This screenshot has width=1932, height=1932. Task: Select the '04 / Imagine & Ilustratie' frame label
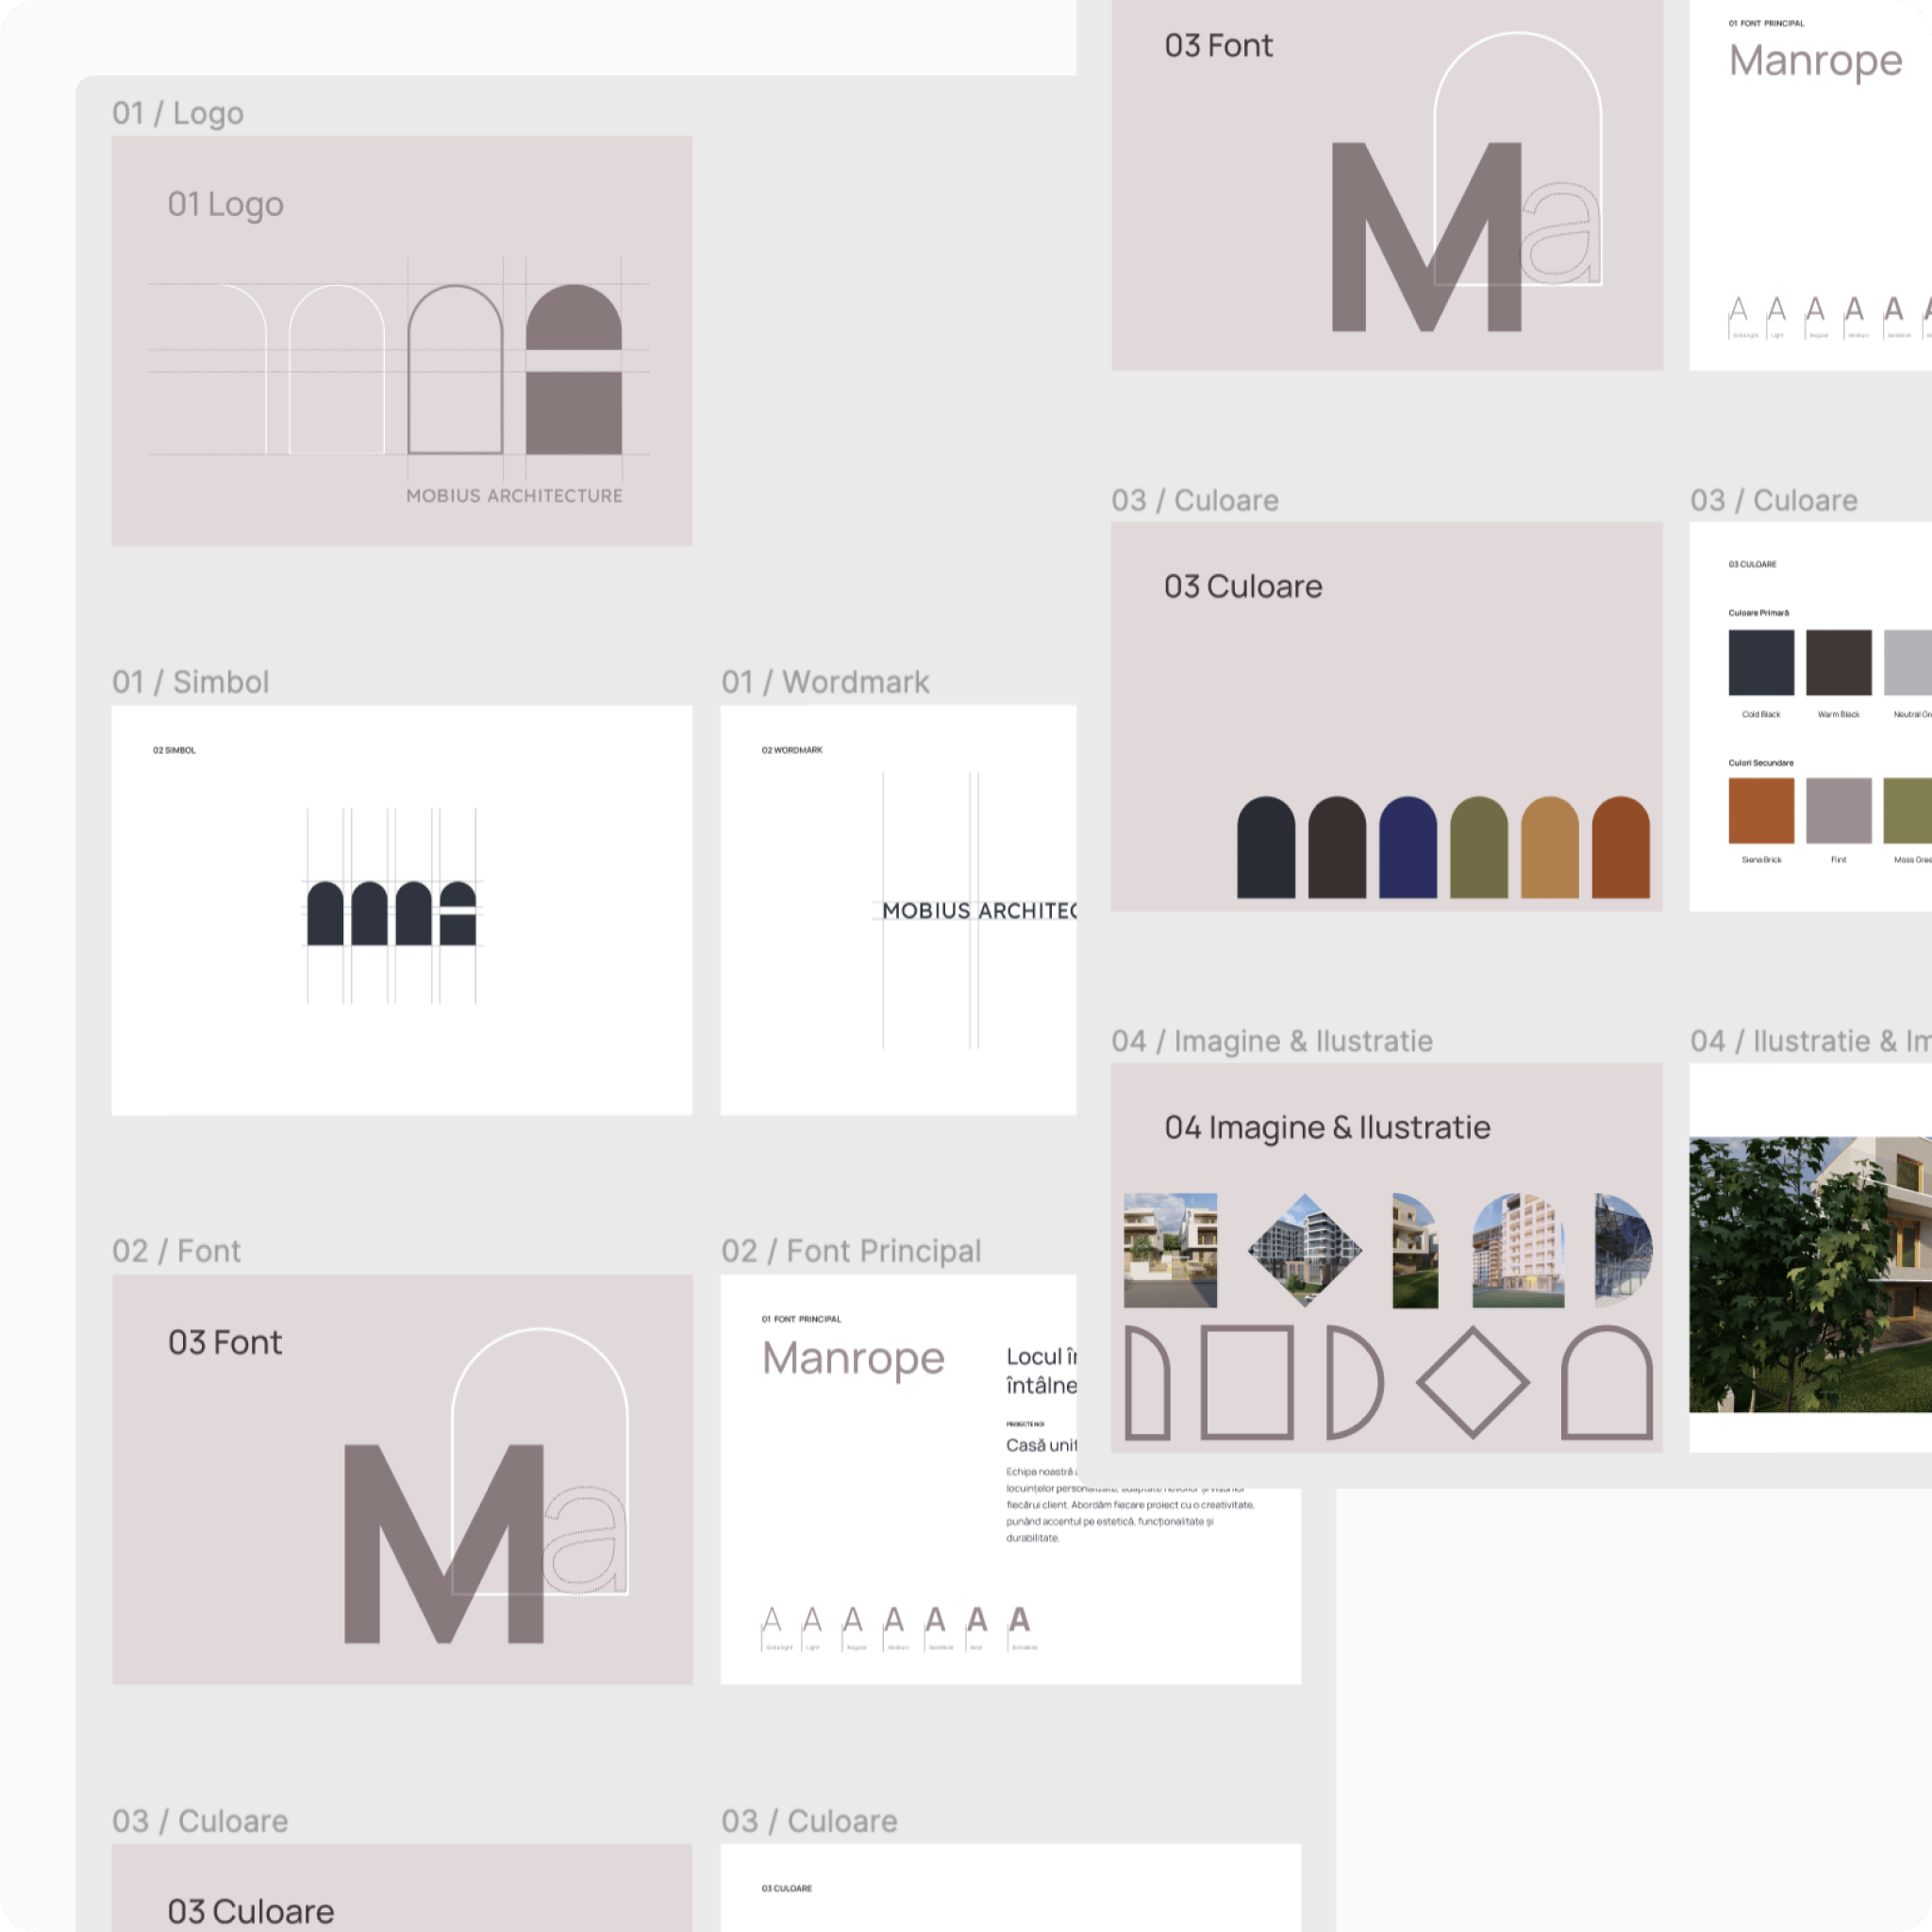coord(1272,1041)
